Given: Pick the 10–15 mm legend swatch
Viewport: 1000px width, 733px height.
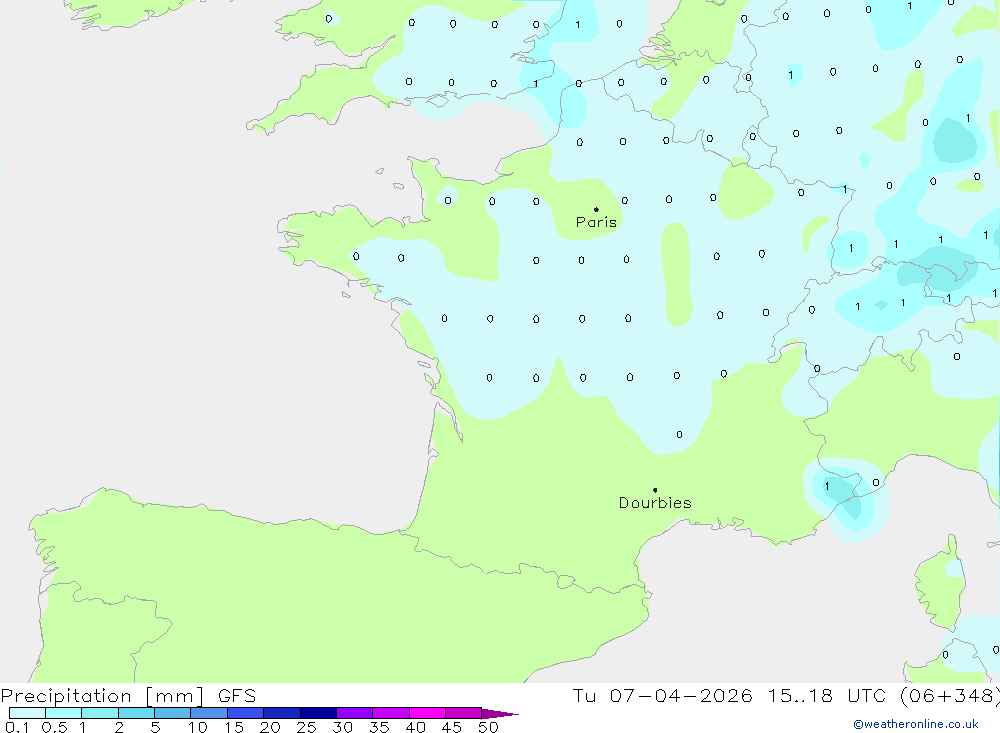Looking at the screenshot, I should 209,713.
